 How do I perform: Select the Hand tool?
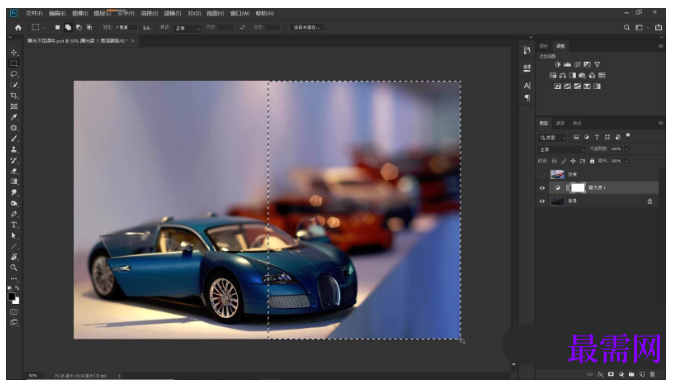(14, 257)
